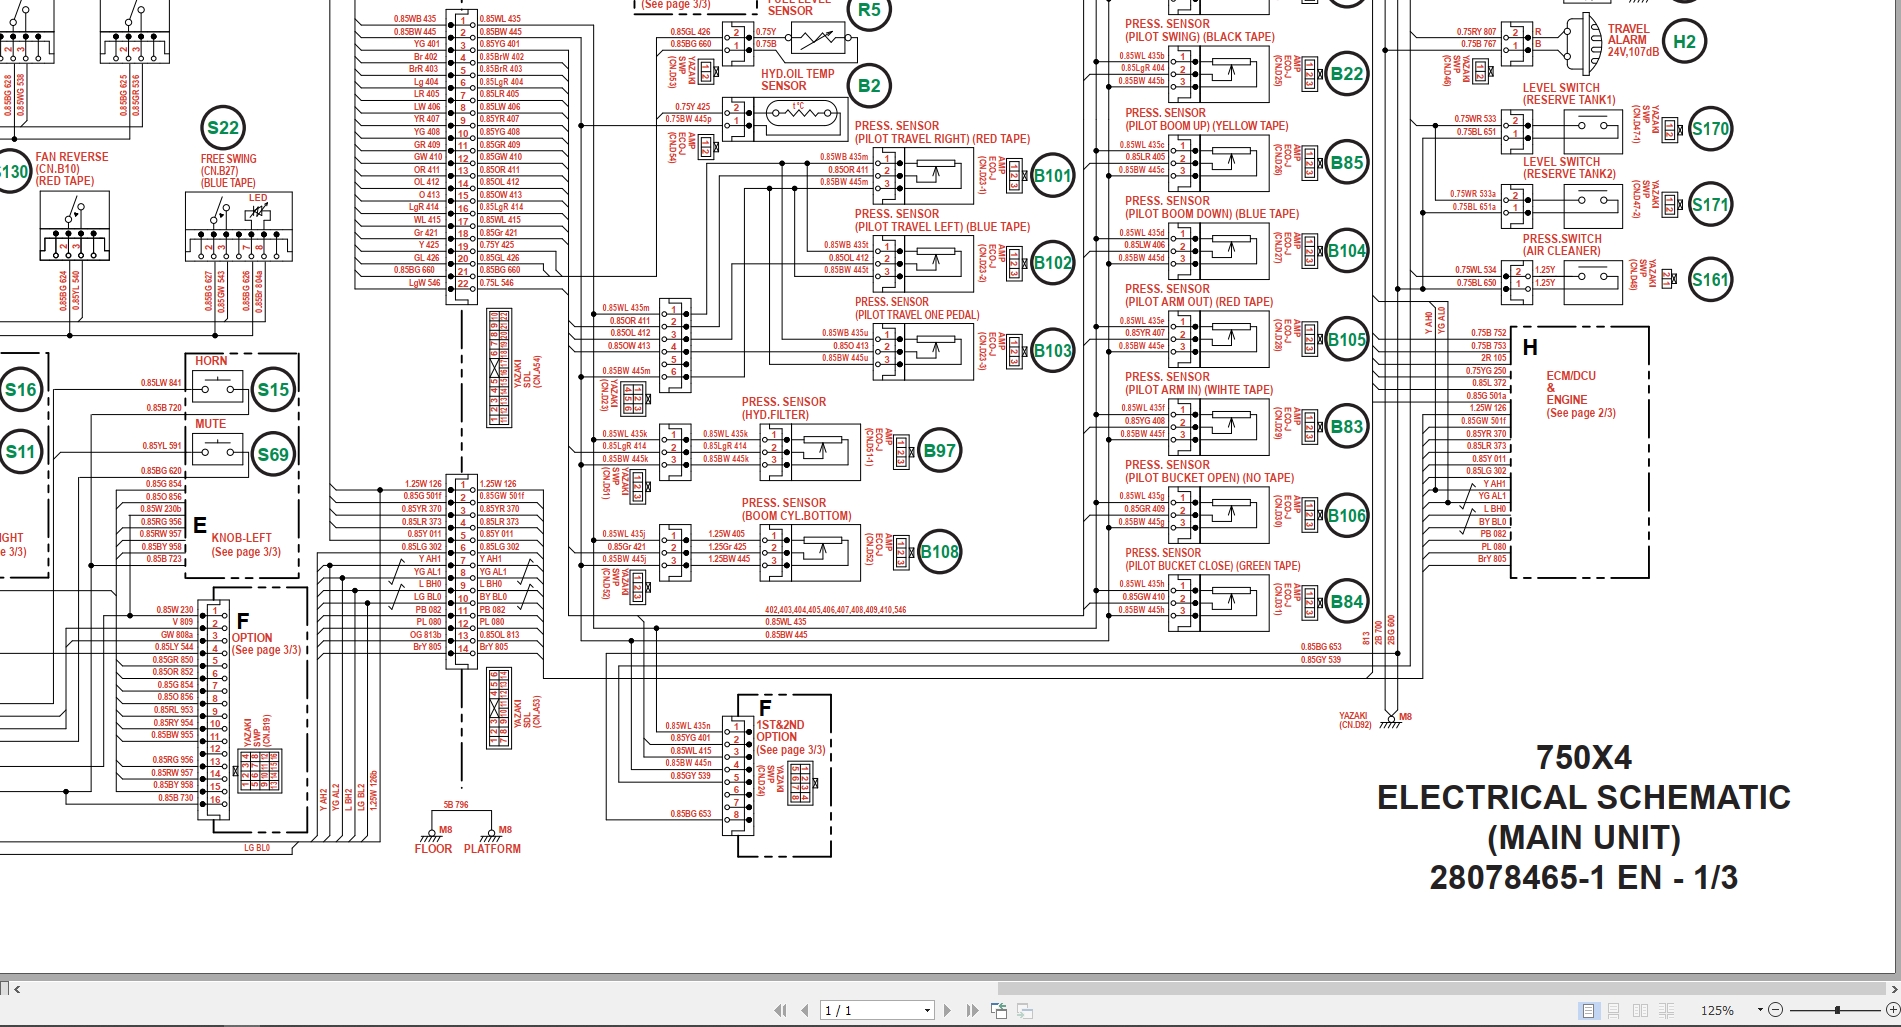Zoom out using the minus icon

[1776, 1010]
